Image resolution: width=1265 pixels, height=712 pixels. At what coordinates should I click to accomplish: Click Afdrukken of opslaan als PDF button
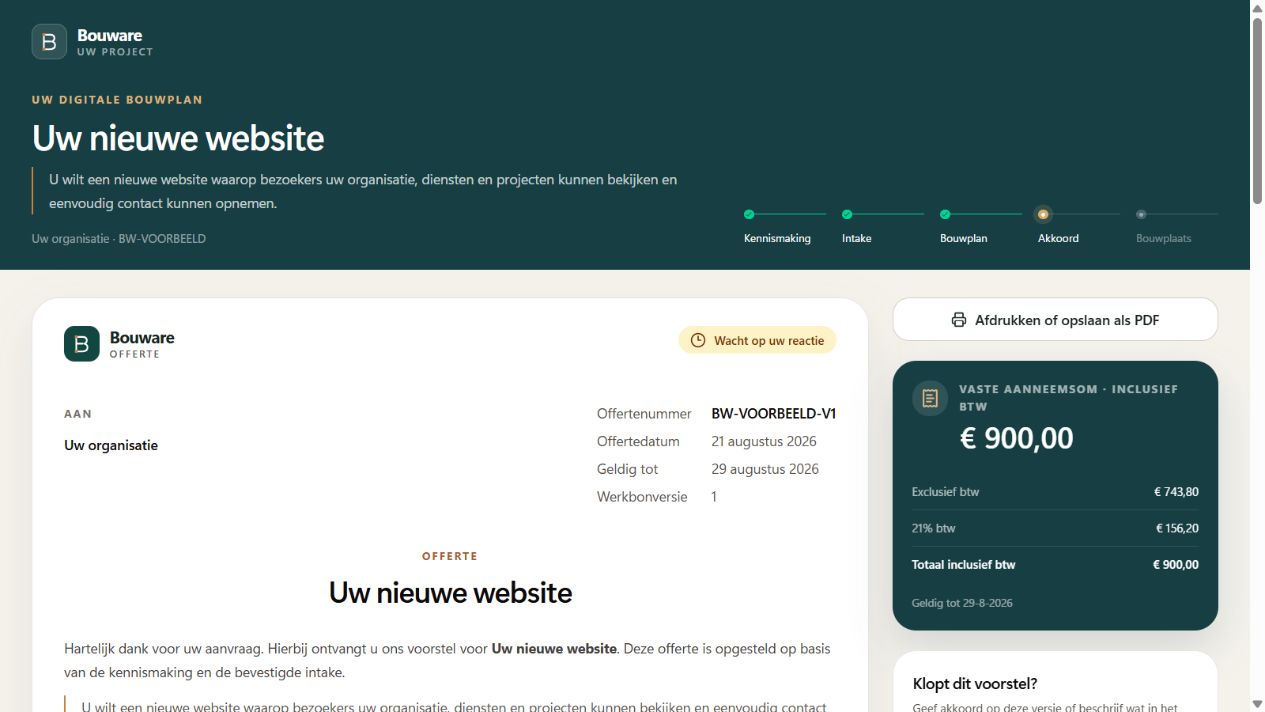tap(1055, 320)
